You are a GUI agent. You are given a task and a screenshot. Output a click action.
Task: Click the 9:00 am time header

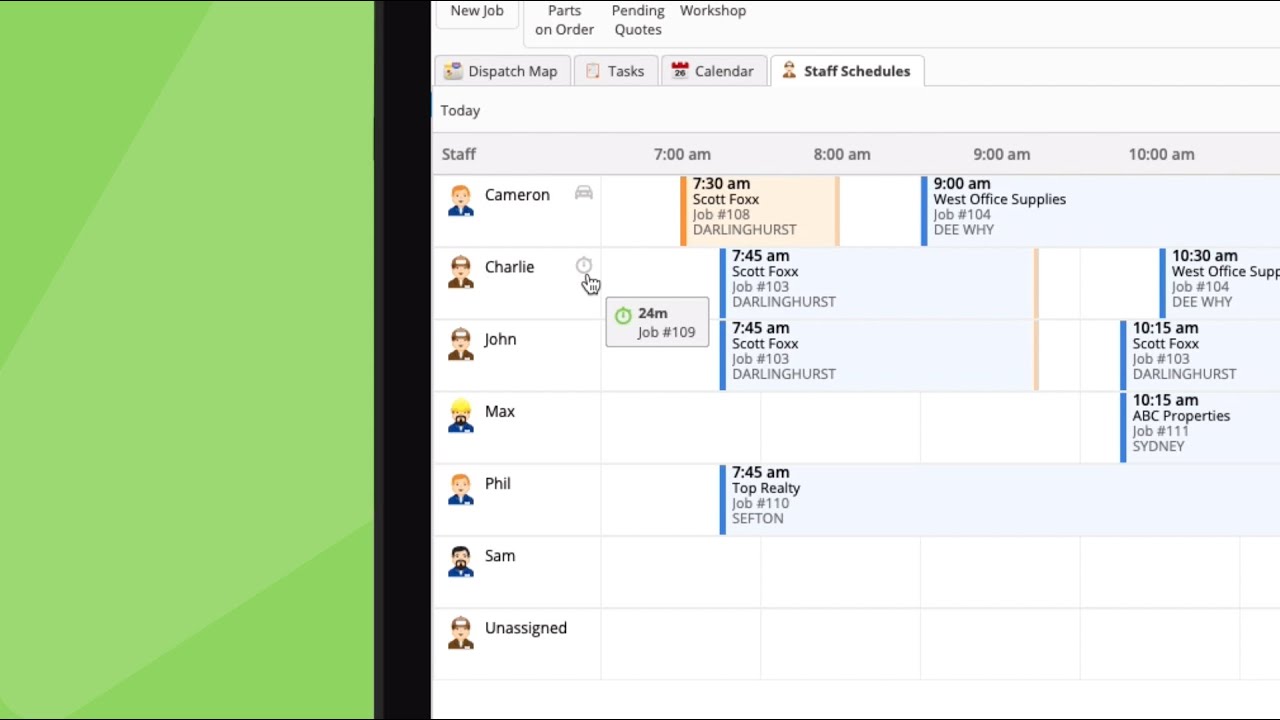pyautogui.click(x=1001, y=154)
